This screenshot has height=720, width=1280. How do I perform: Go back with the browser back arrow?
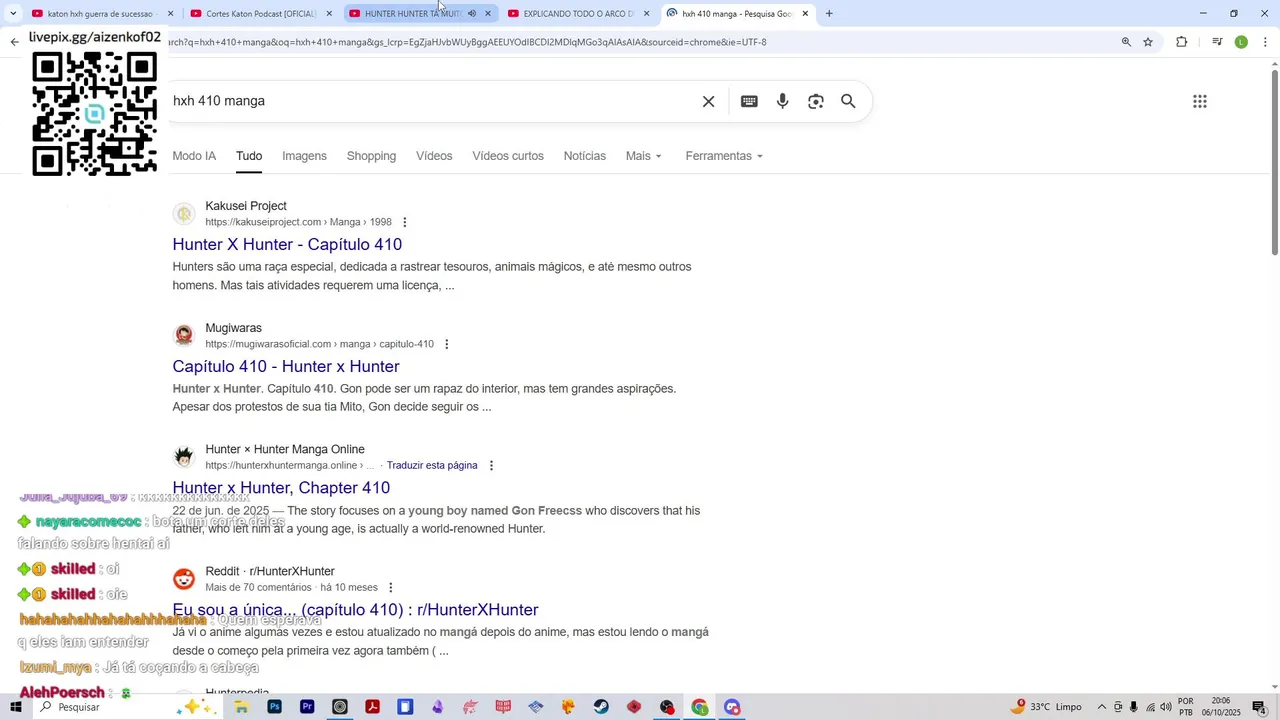14,42
